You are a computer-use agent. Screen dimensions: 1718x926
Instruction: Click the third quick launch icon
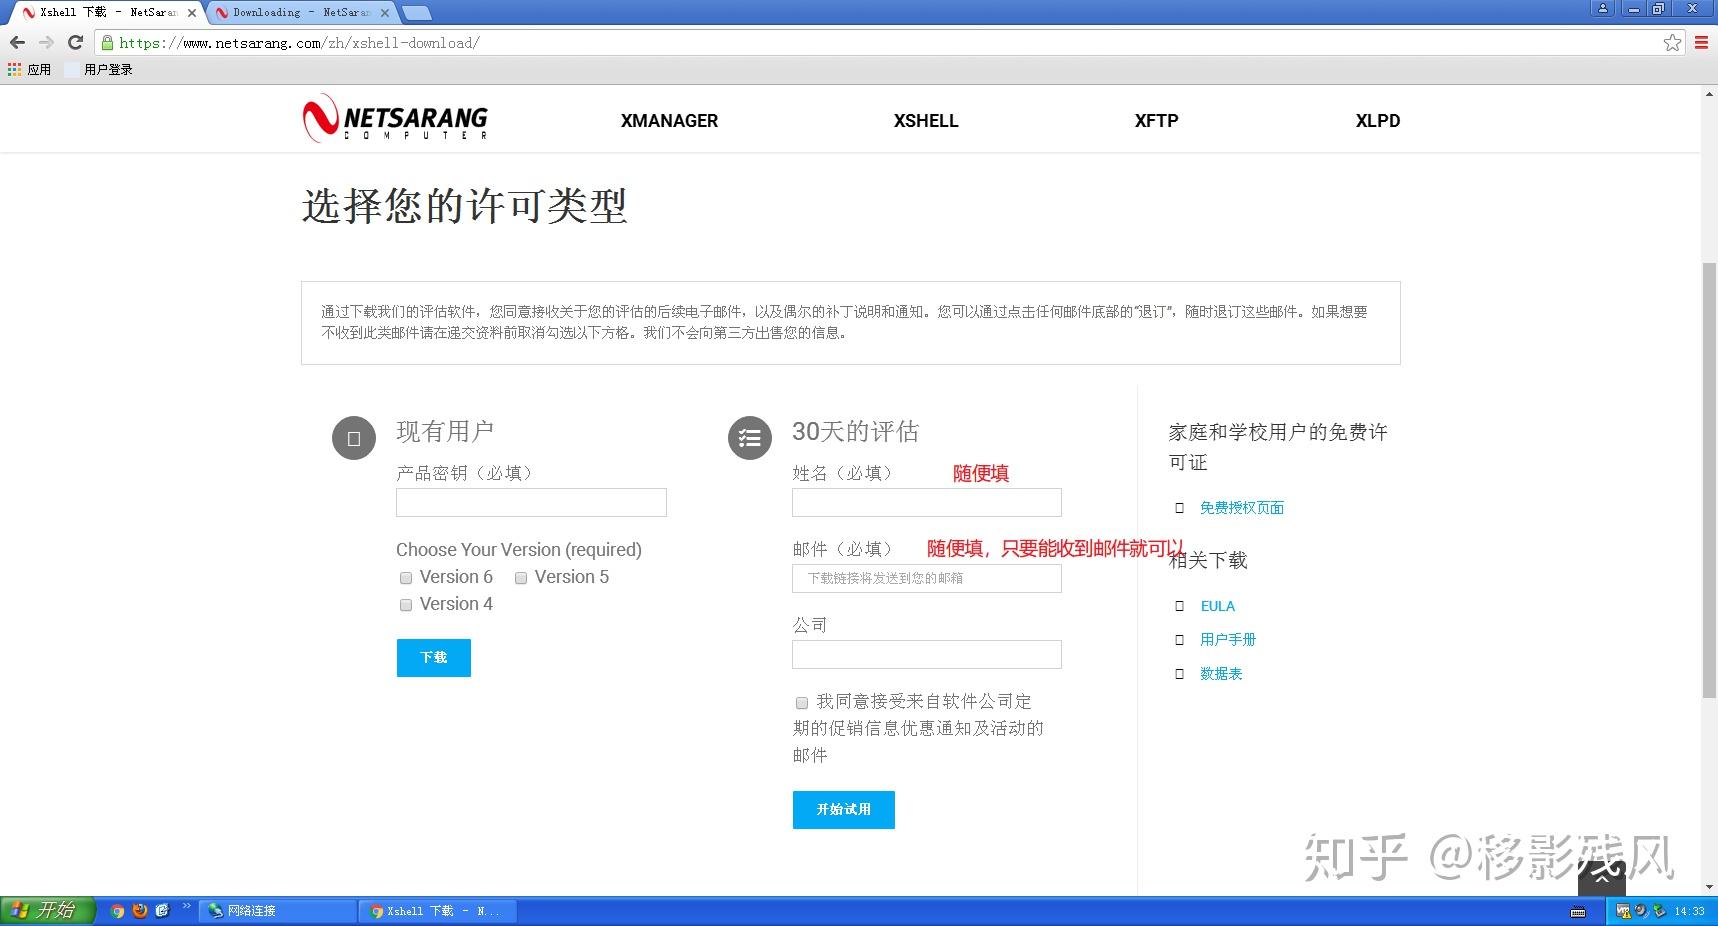coord(162,911)
